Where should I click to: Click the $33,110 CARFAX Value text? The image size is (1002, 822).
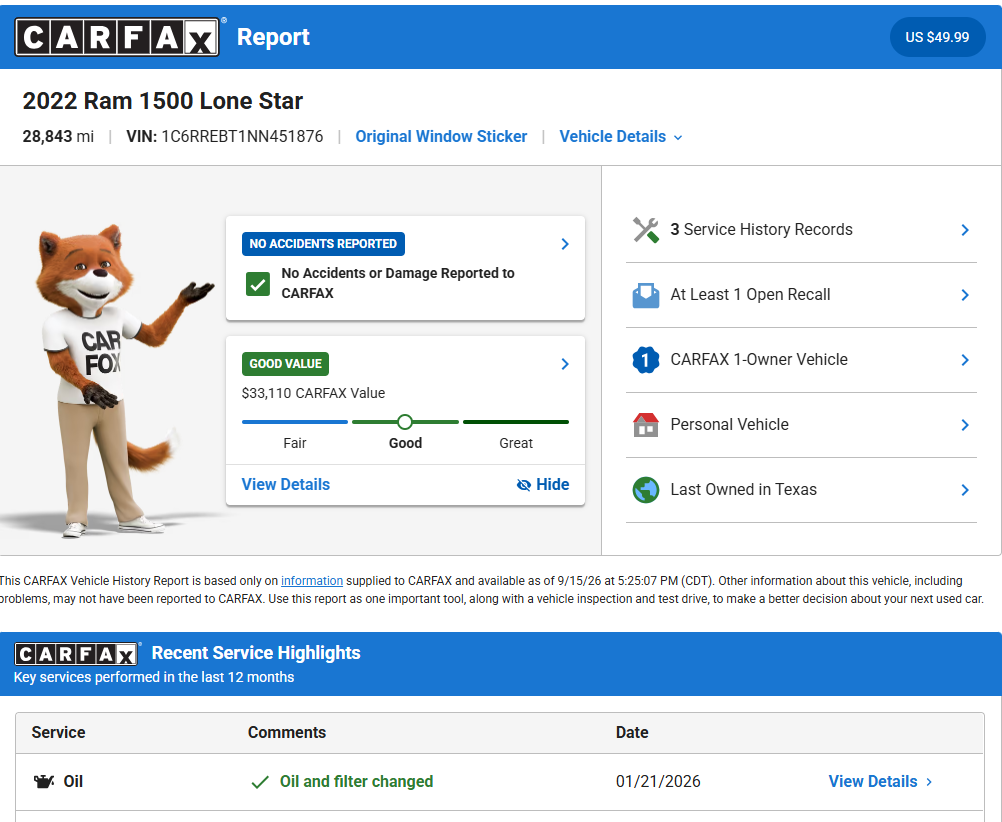tap(313, 393)
